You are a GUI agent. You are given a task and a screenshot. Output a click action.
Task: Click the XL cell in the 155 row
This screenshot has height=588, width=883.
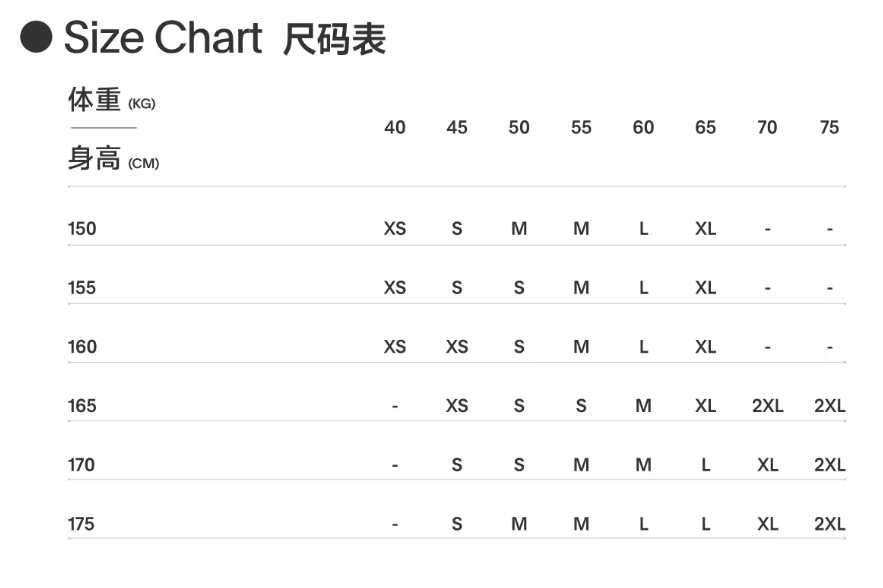pos(705,288)
